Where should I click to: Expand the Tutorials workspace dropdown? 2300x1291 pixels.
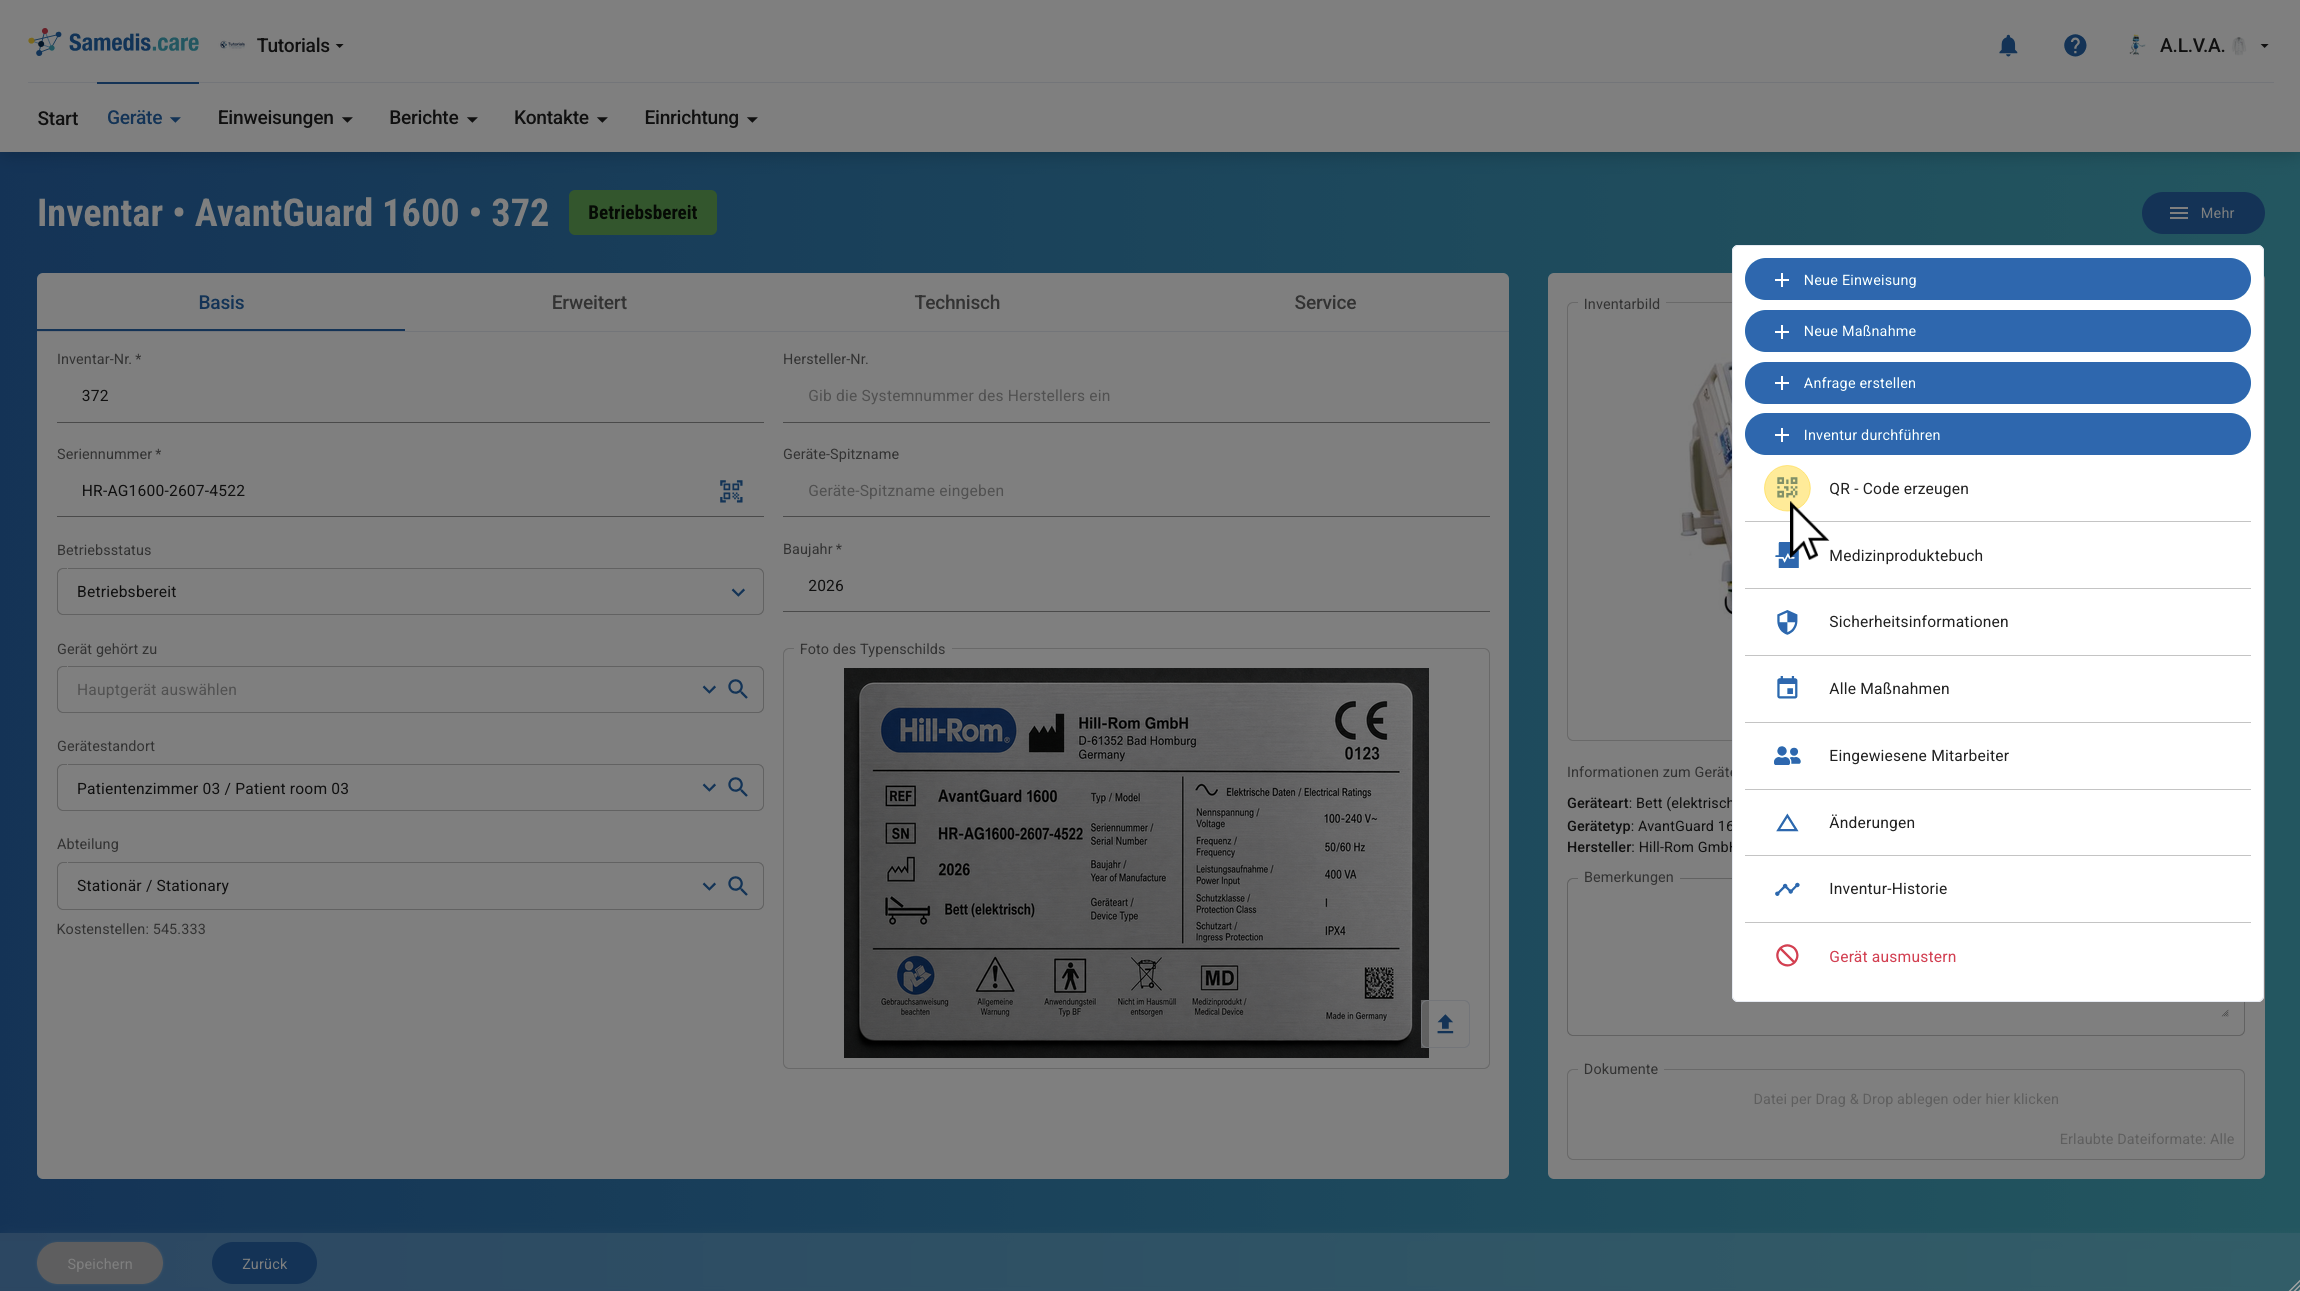(x=300, y=46)
